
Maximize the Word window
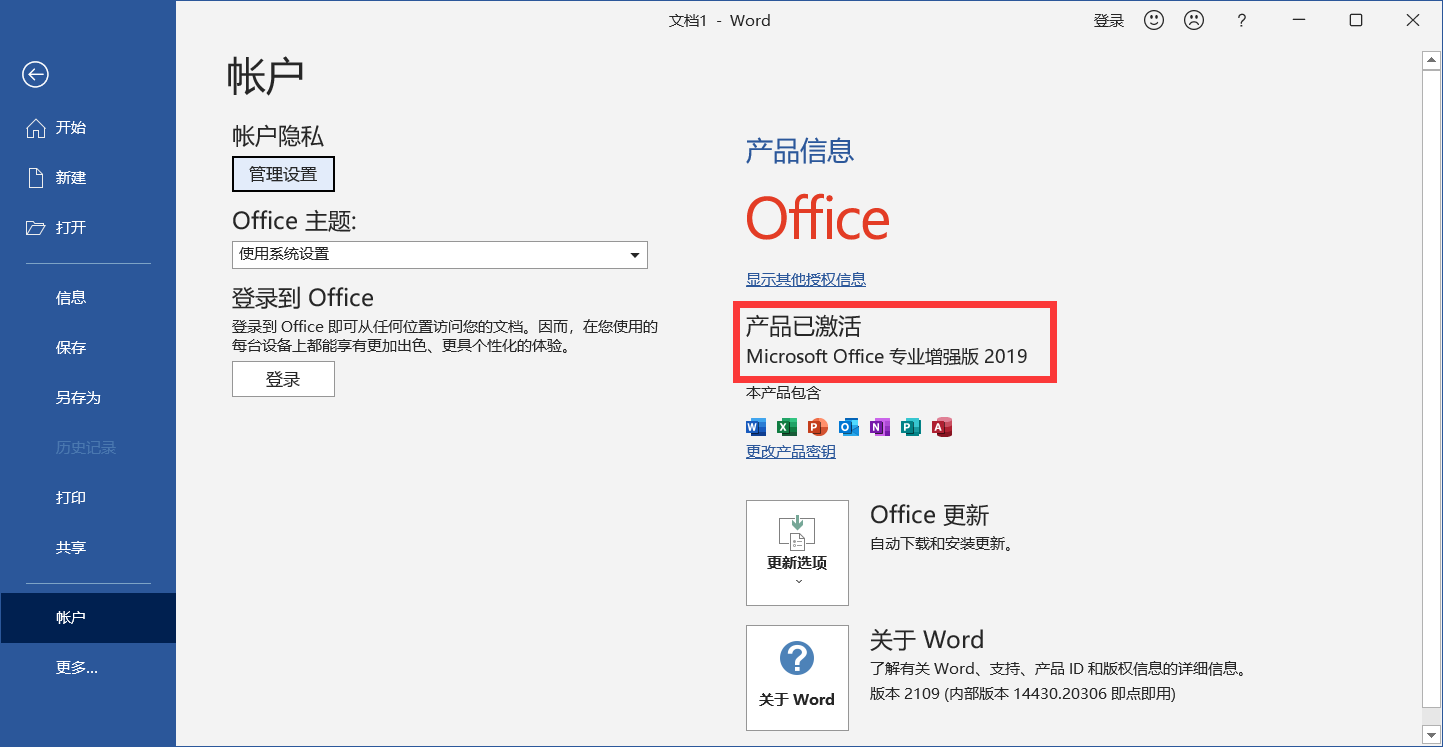click(x=1356, y=20)
